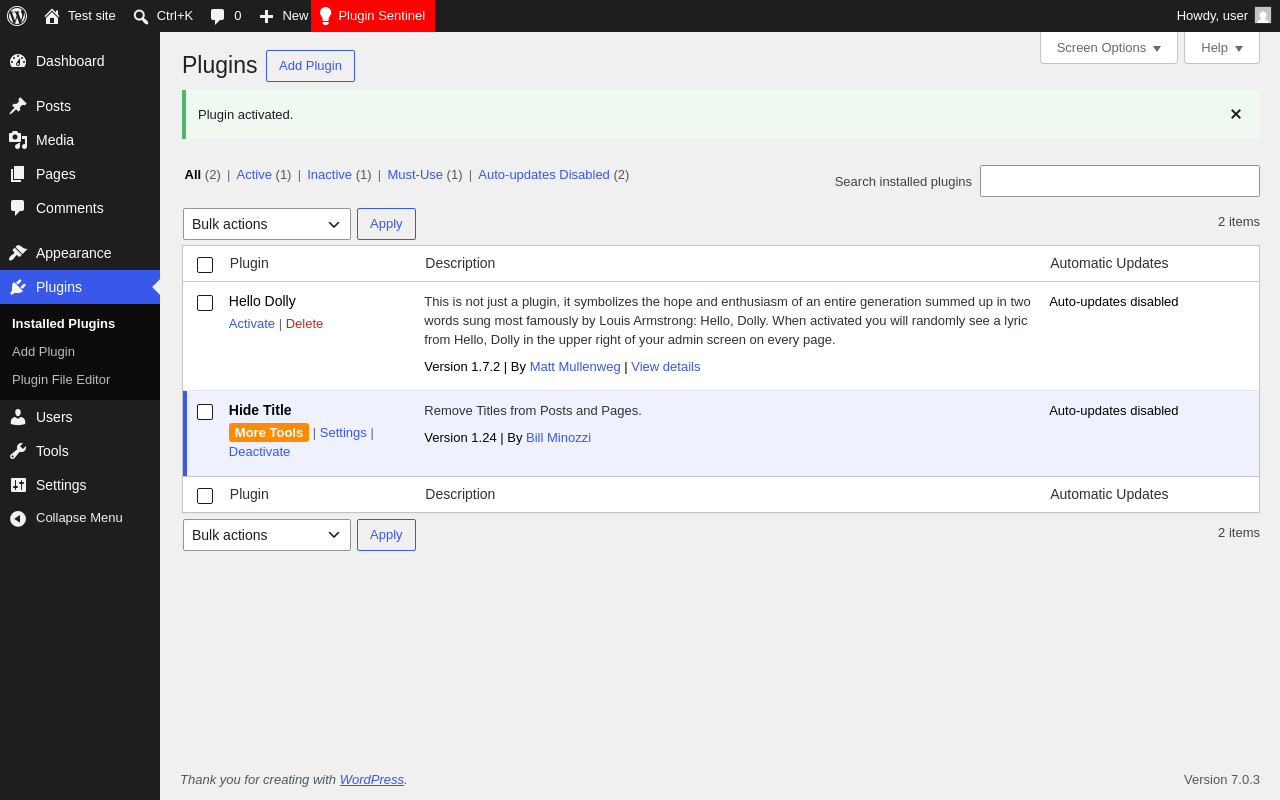Click More Tools for Hide Title
1280x800 pixels.
tap(269, 432)
